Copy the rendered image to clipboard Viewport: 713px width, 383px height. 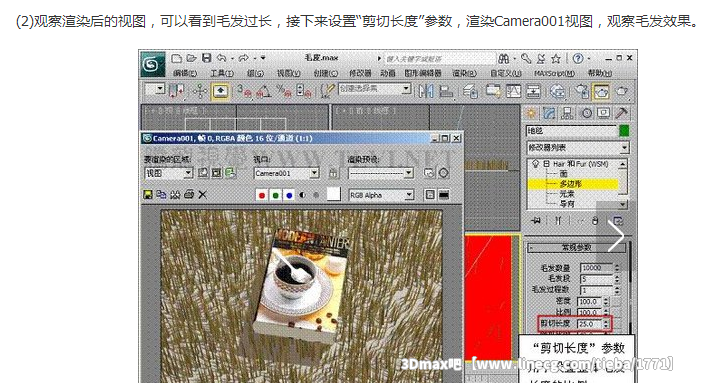click(x=161, y=195)
